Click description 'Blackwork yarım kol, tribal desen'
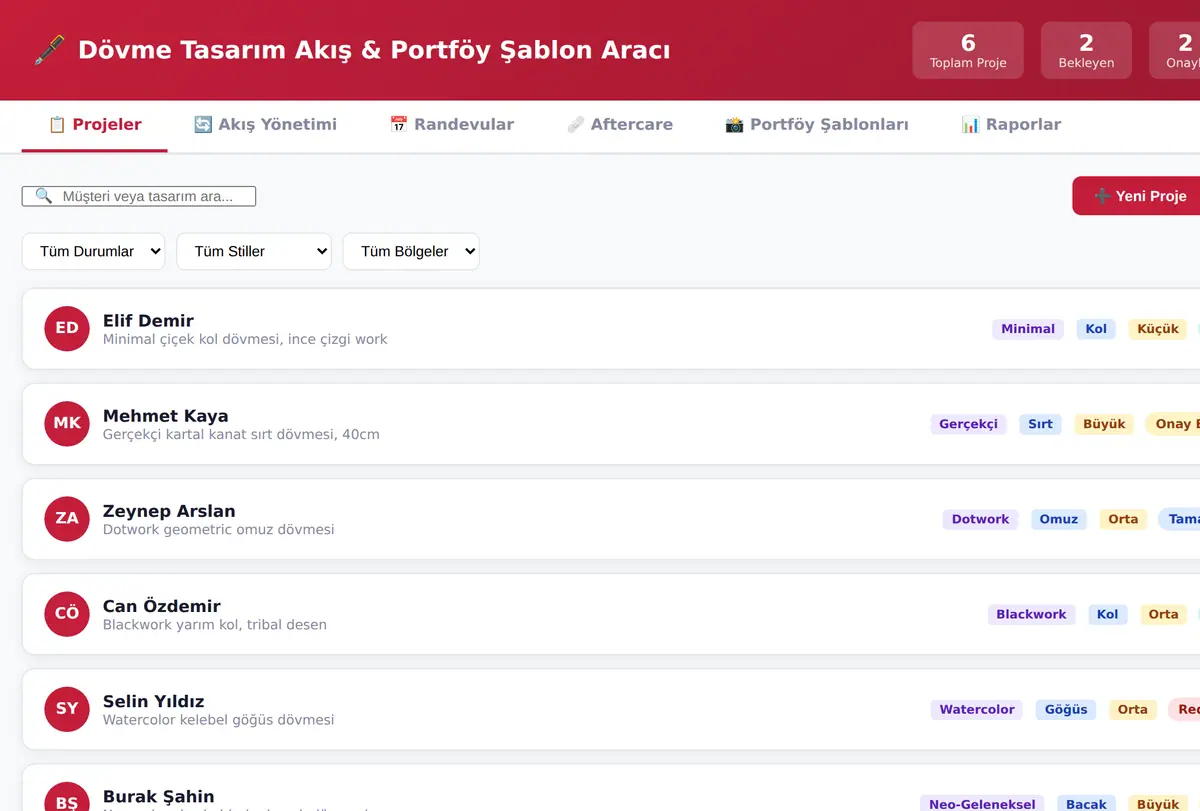The image size is (1200, 811). [x=215, y=624]
